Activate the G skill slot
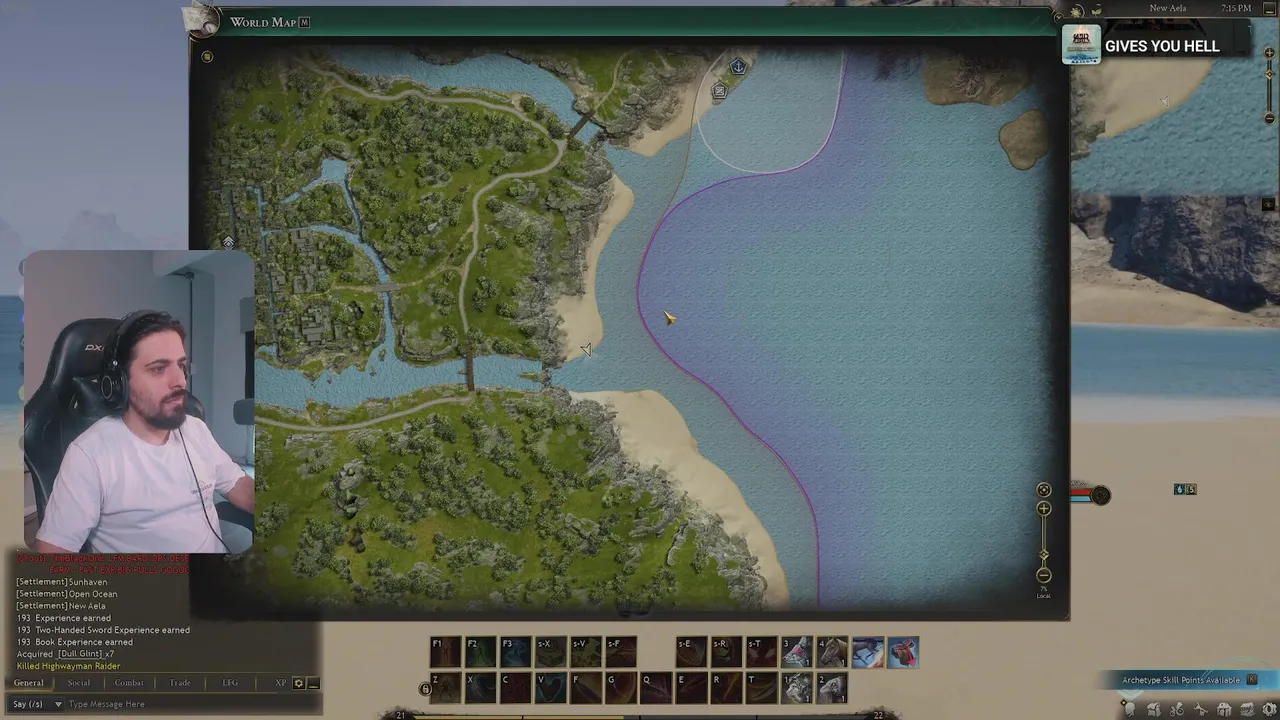Screen dimensions: 1280x720 [x=620, y=687]
